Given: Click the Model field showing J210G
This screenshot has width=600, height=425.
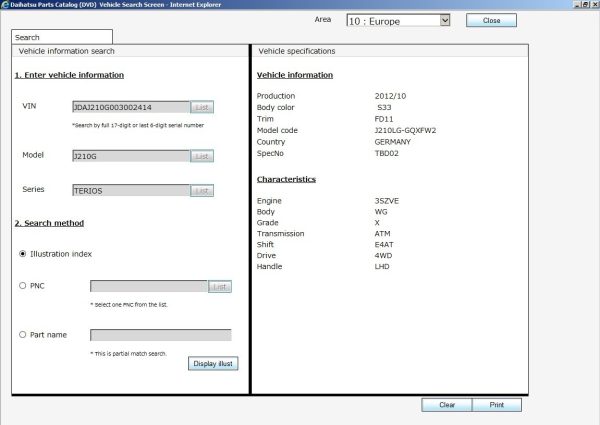Looking at the screenshot, I should coord(131,156).
